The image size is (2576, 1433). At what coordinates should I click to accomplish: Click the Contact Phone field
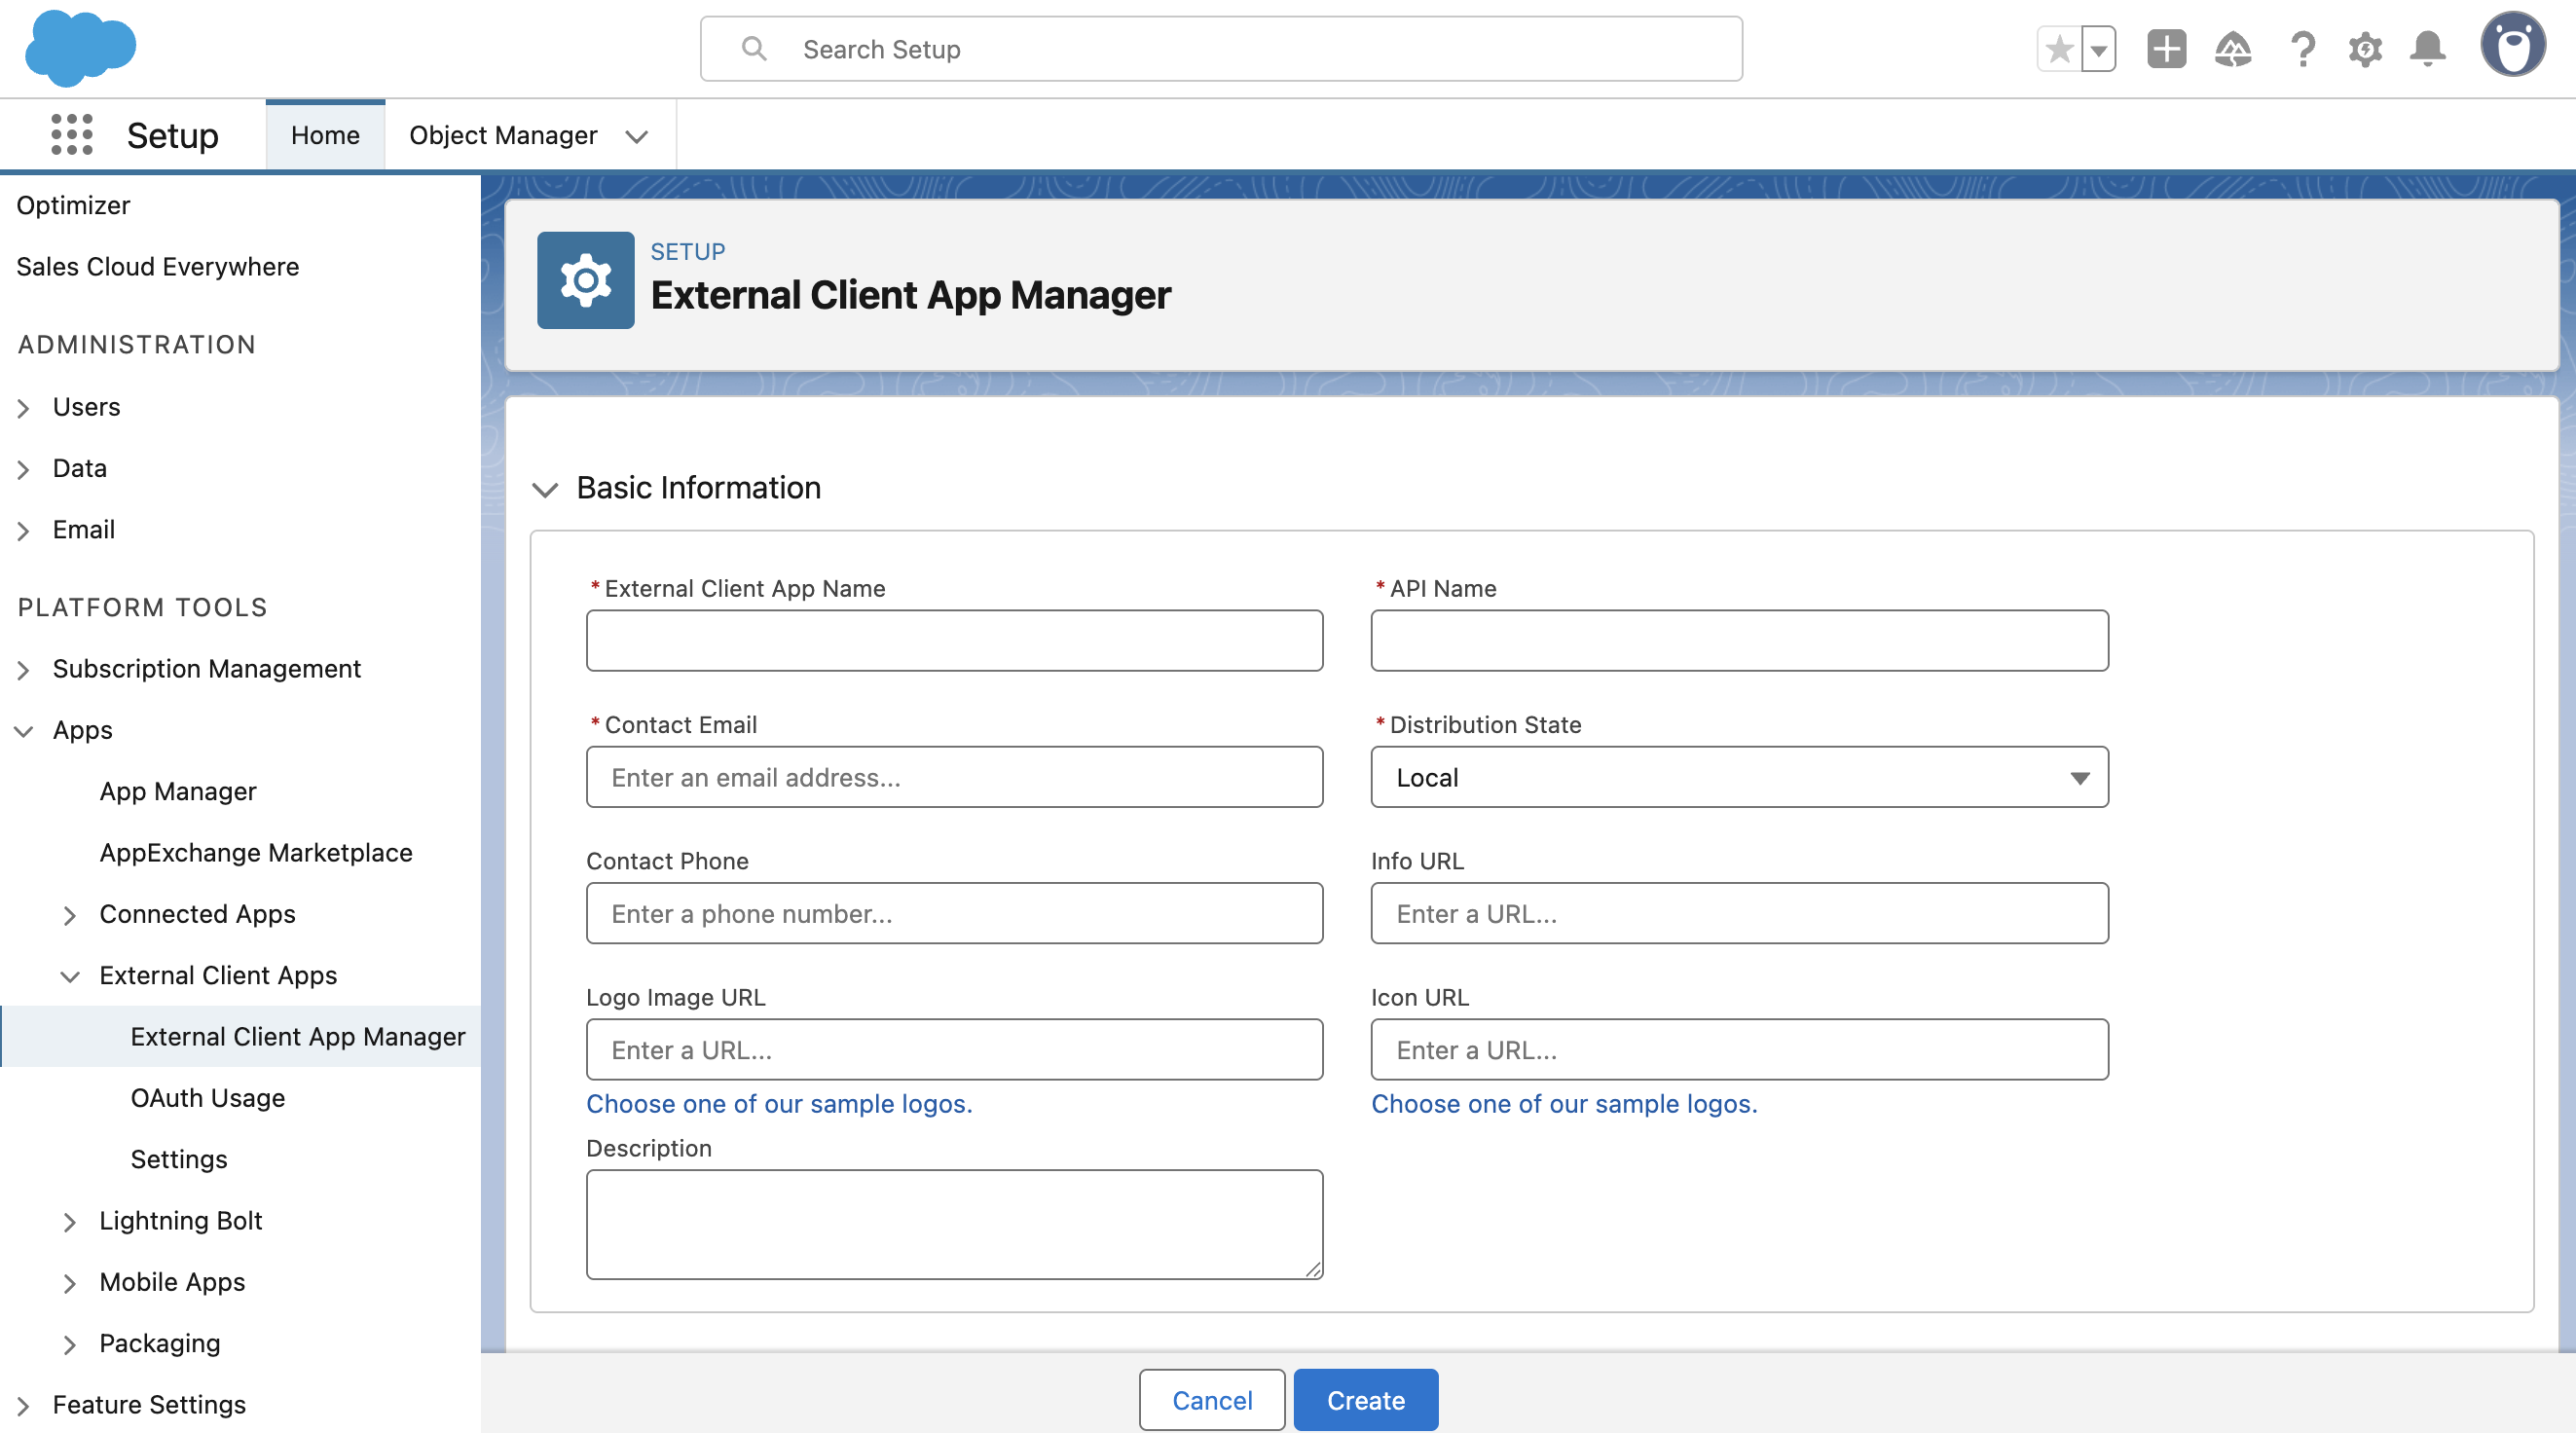click(x=954, y=913)
